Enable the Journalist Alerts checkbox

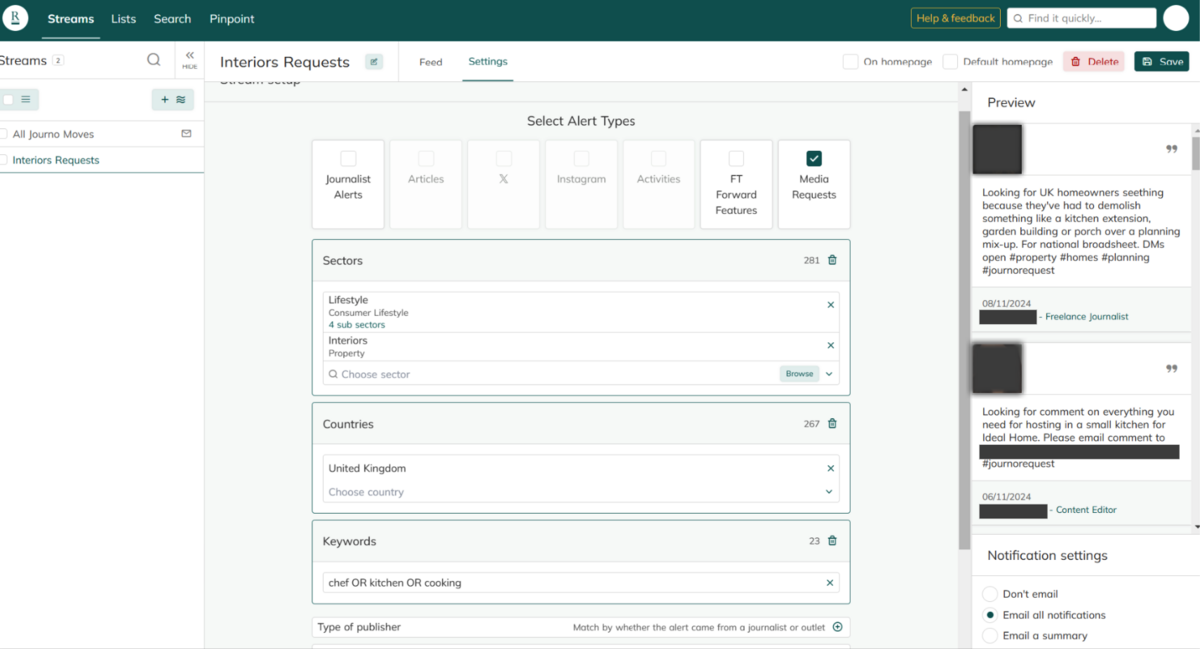coord(348,159)
